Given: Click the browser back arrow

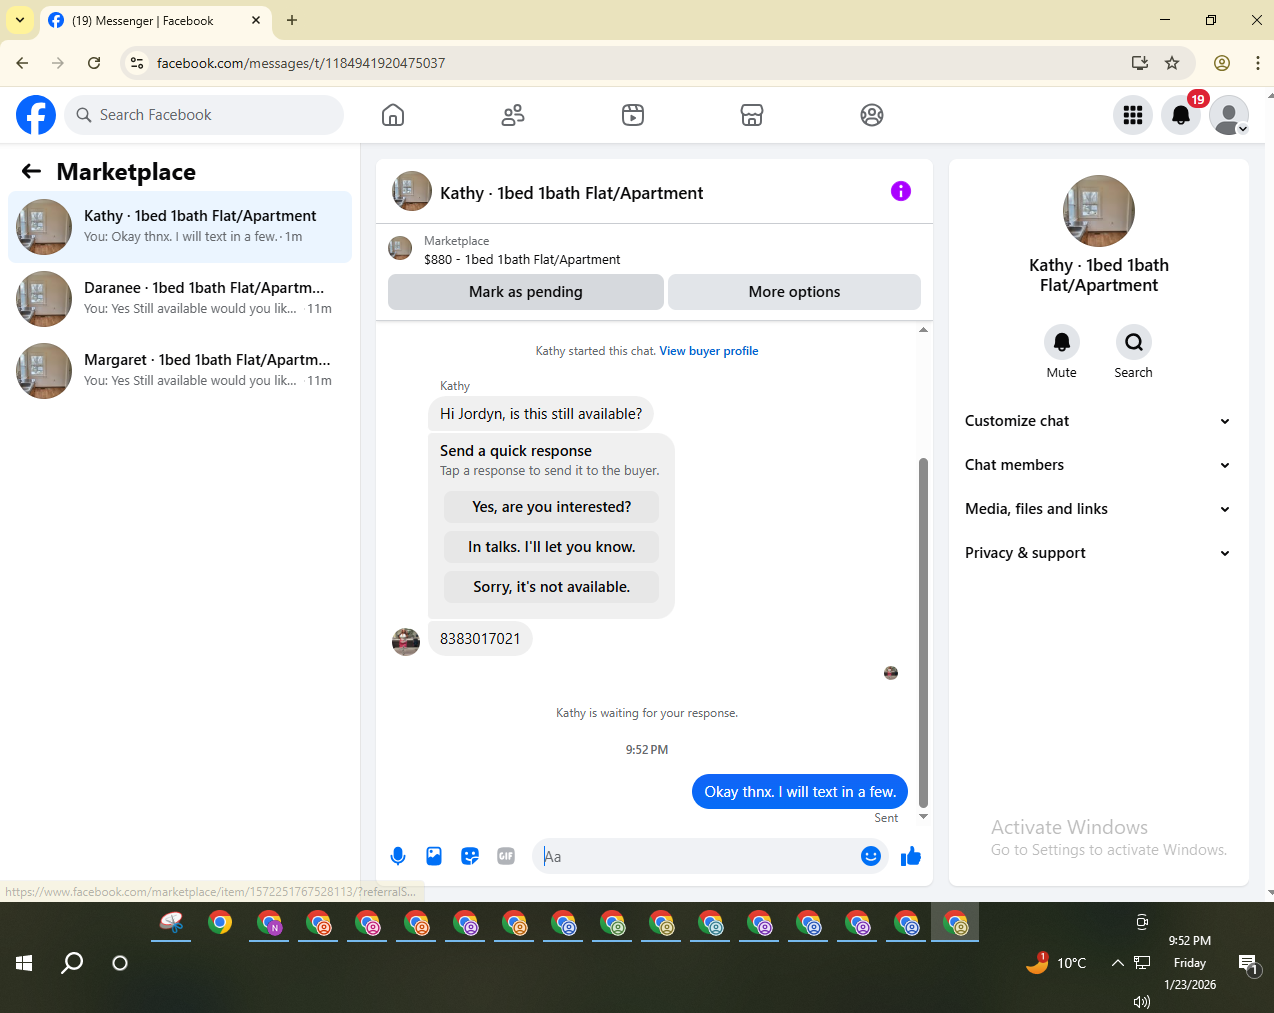Looking at the screenshot, I should [22, 63].
